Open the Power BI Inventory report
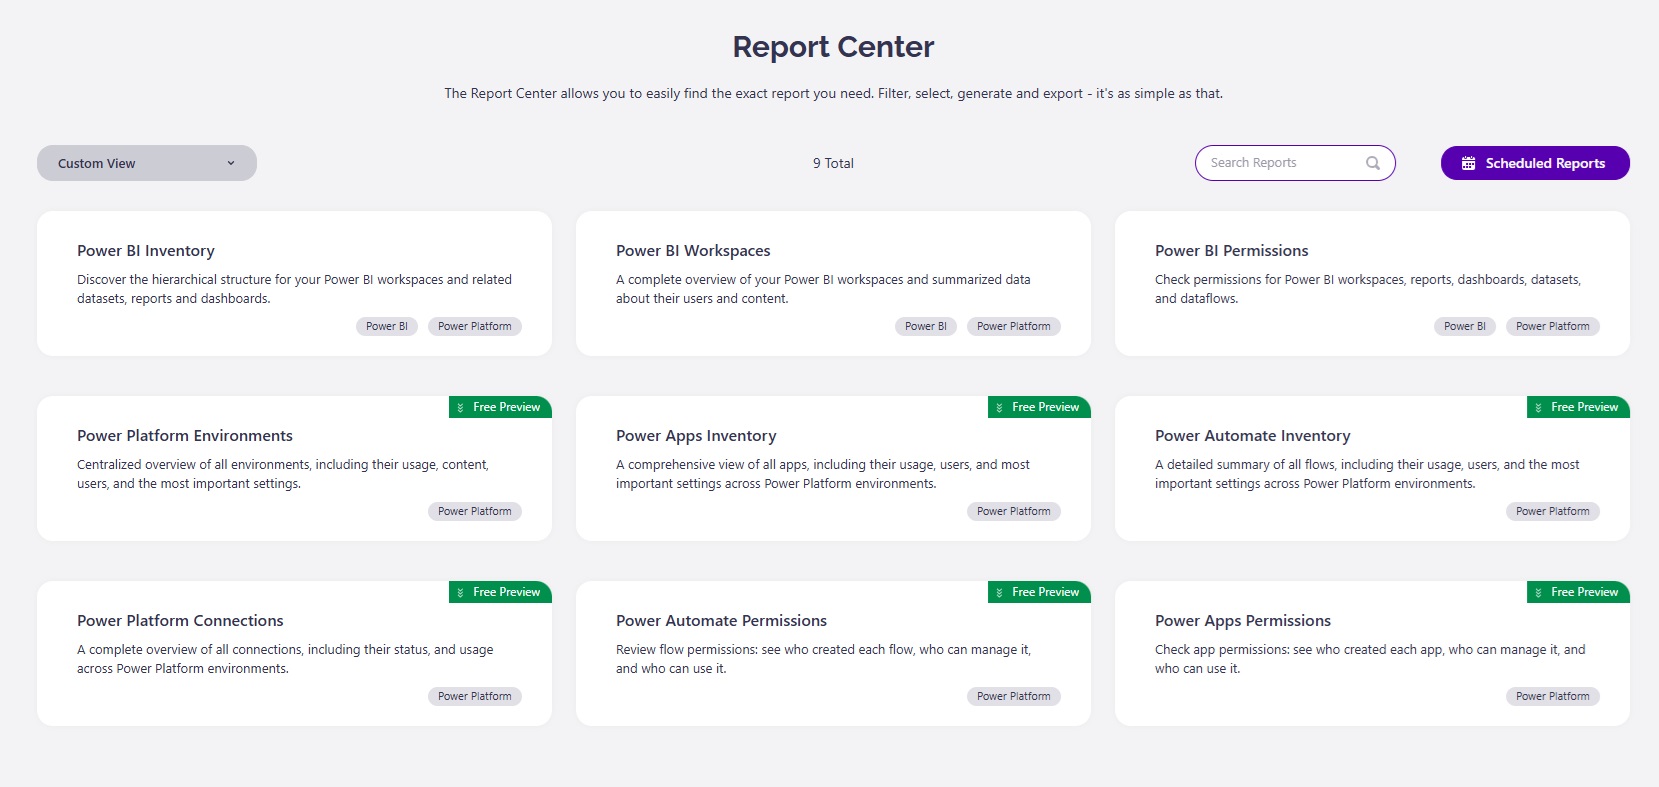 [294, 283]
